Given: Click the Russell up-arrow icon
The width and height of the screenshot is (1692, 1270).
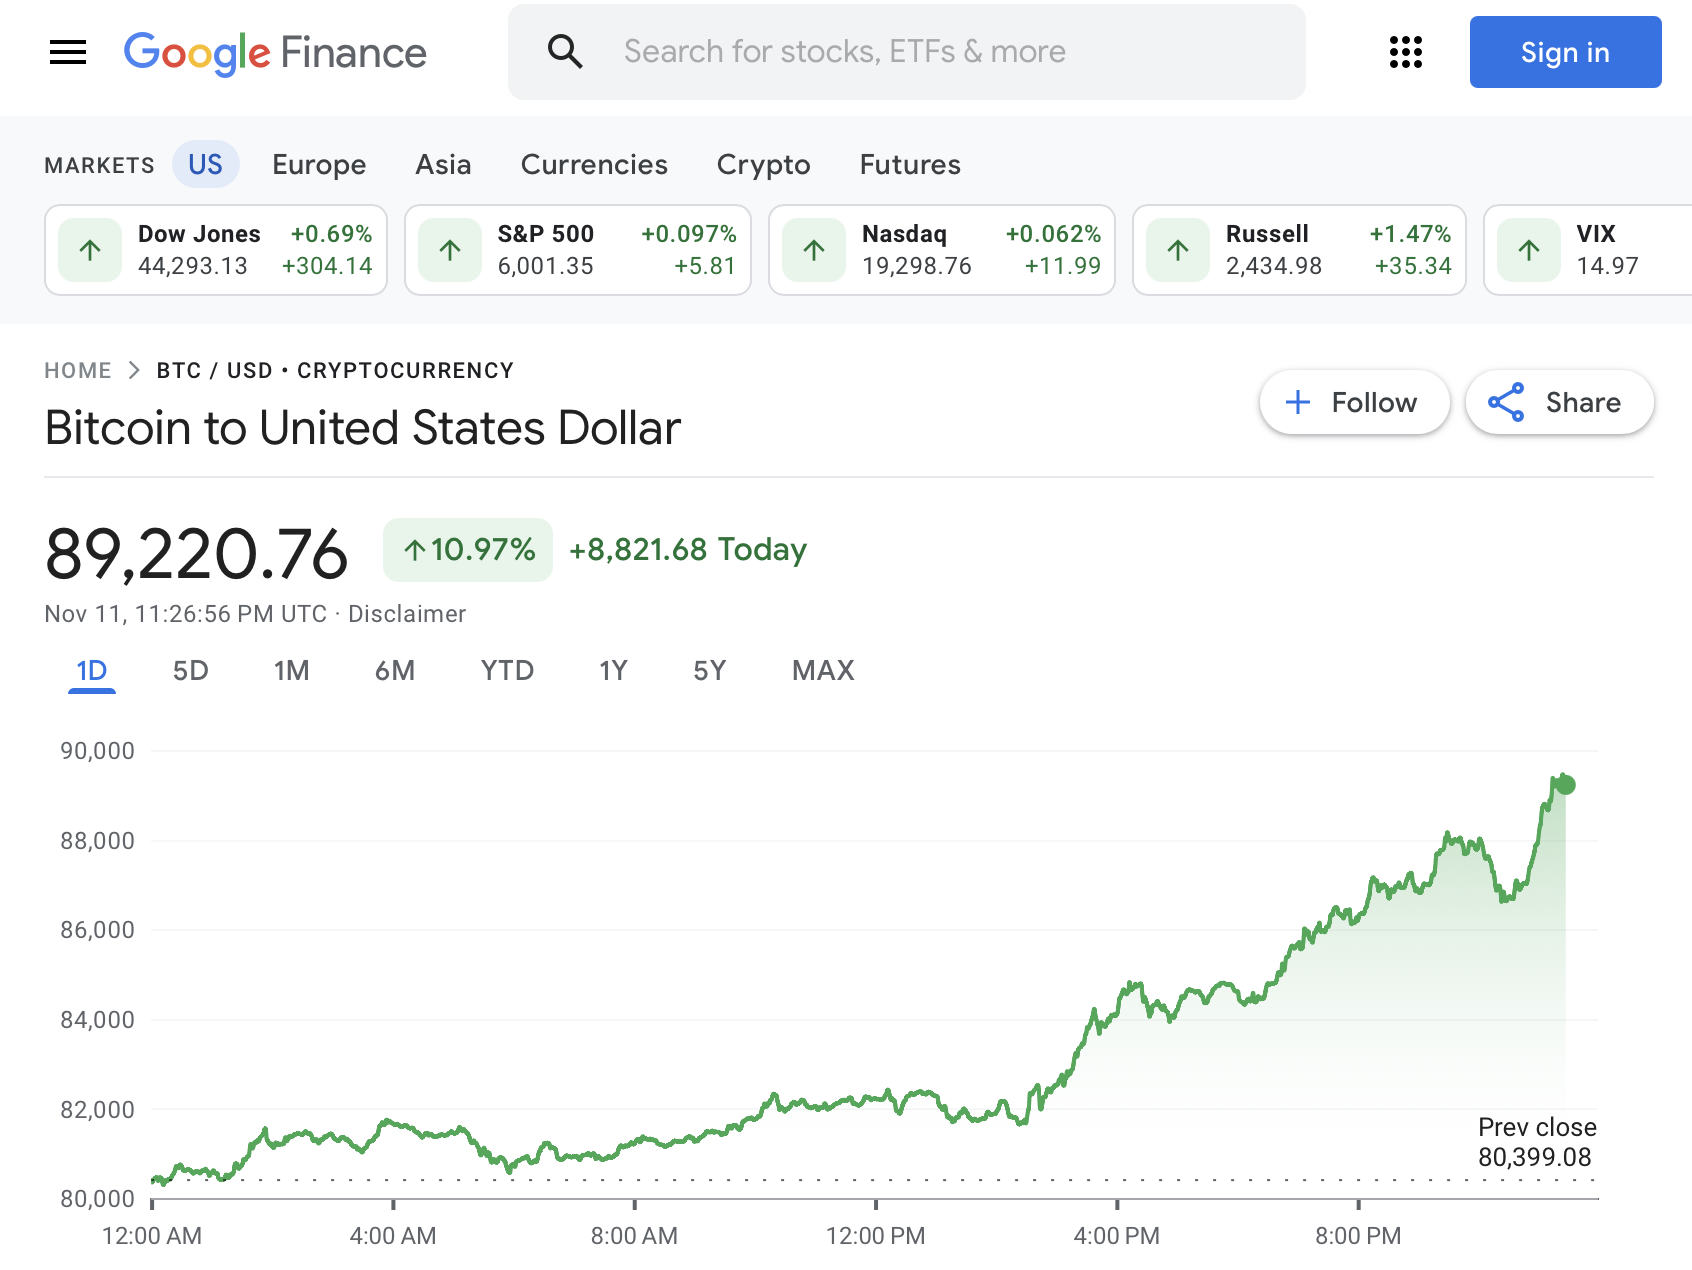Looking at the screenshot, I should (1178, 250).
